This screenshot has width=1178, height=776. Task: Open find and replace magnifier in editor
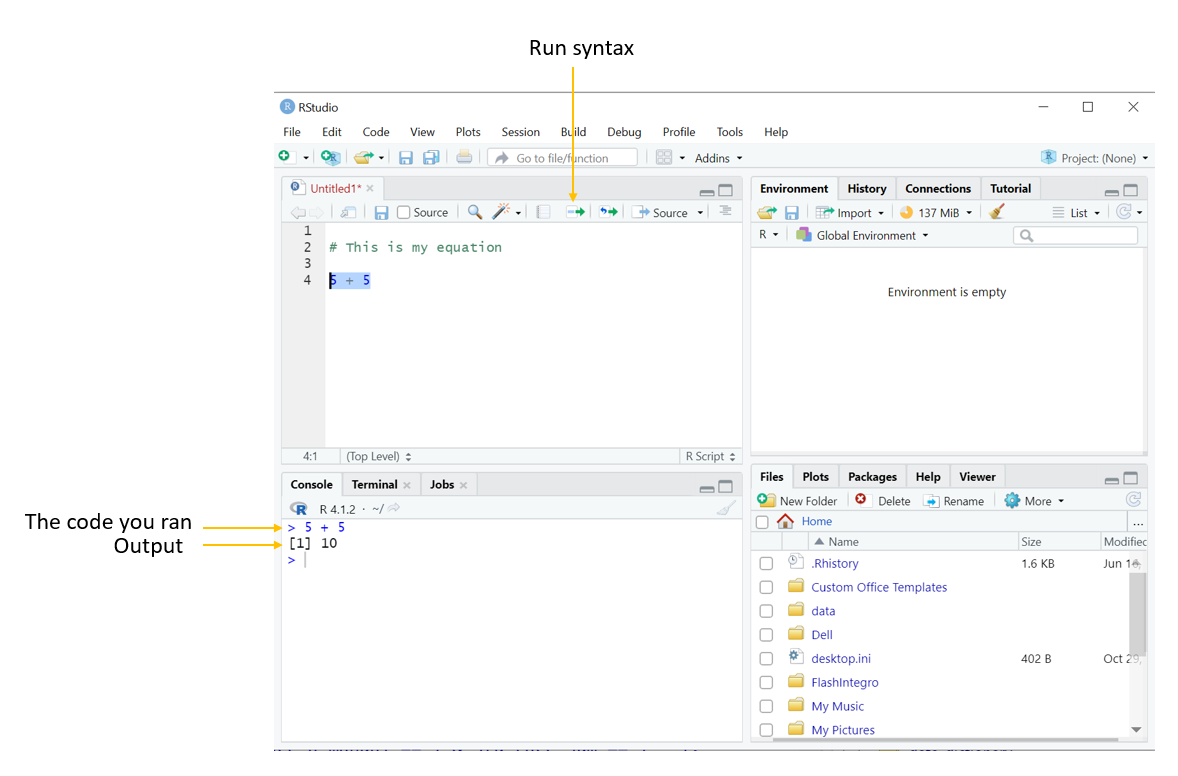click(x=474, y=213)
